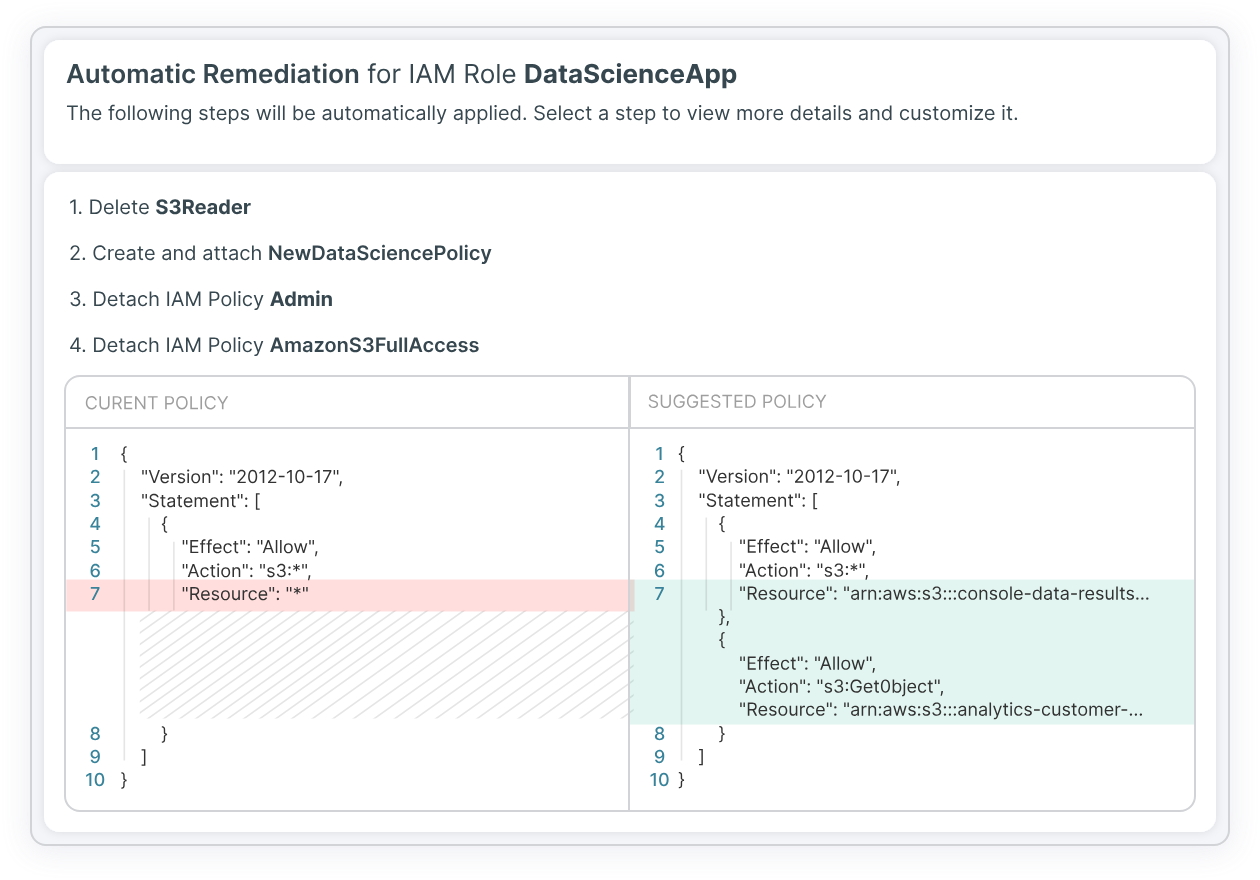This screenshot has width=1260, height=880.
Task: Click the description text about automatically applied steps
Action: (x=542, y=113)
